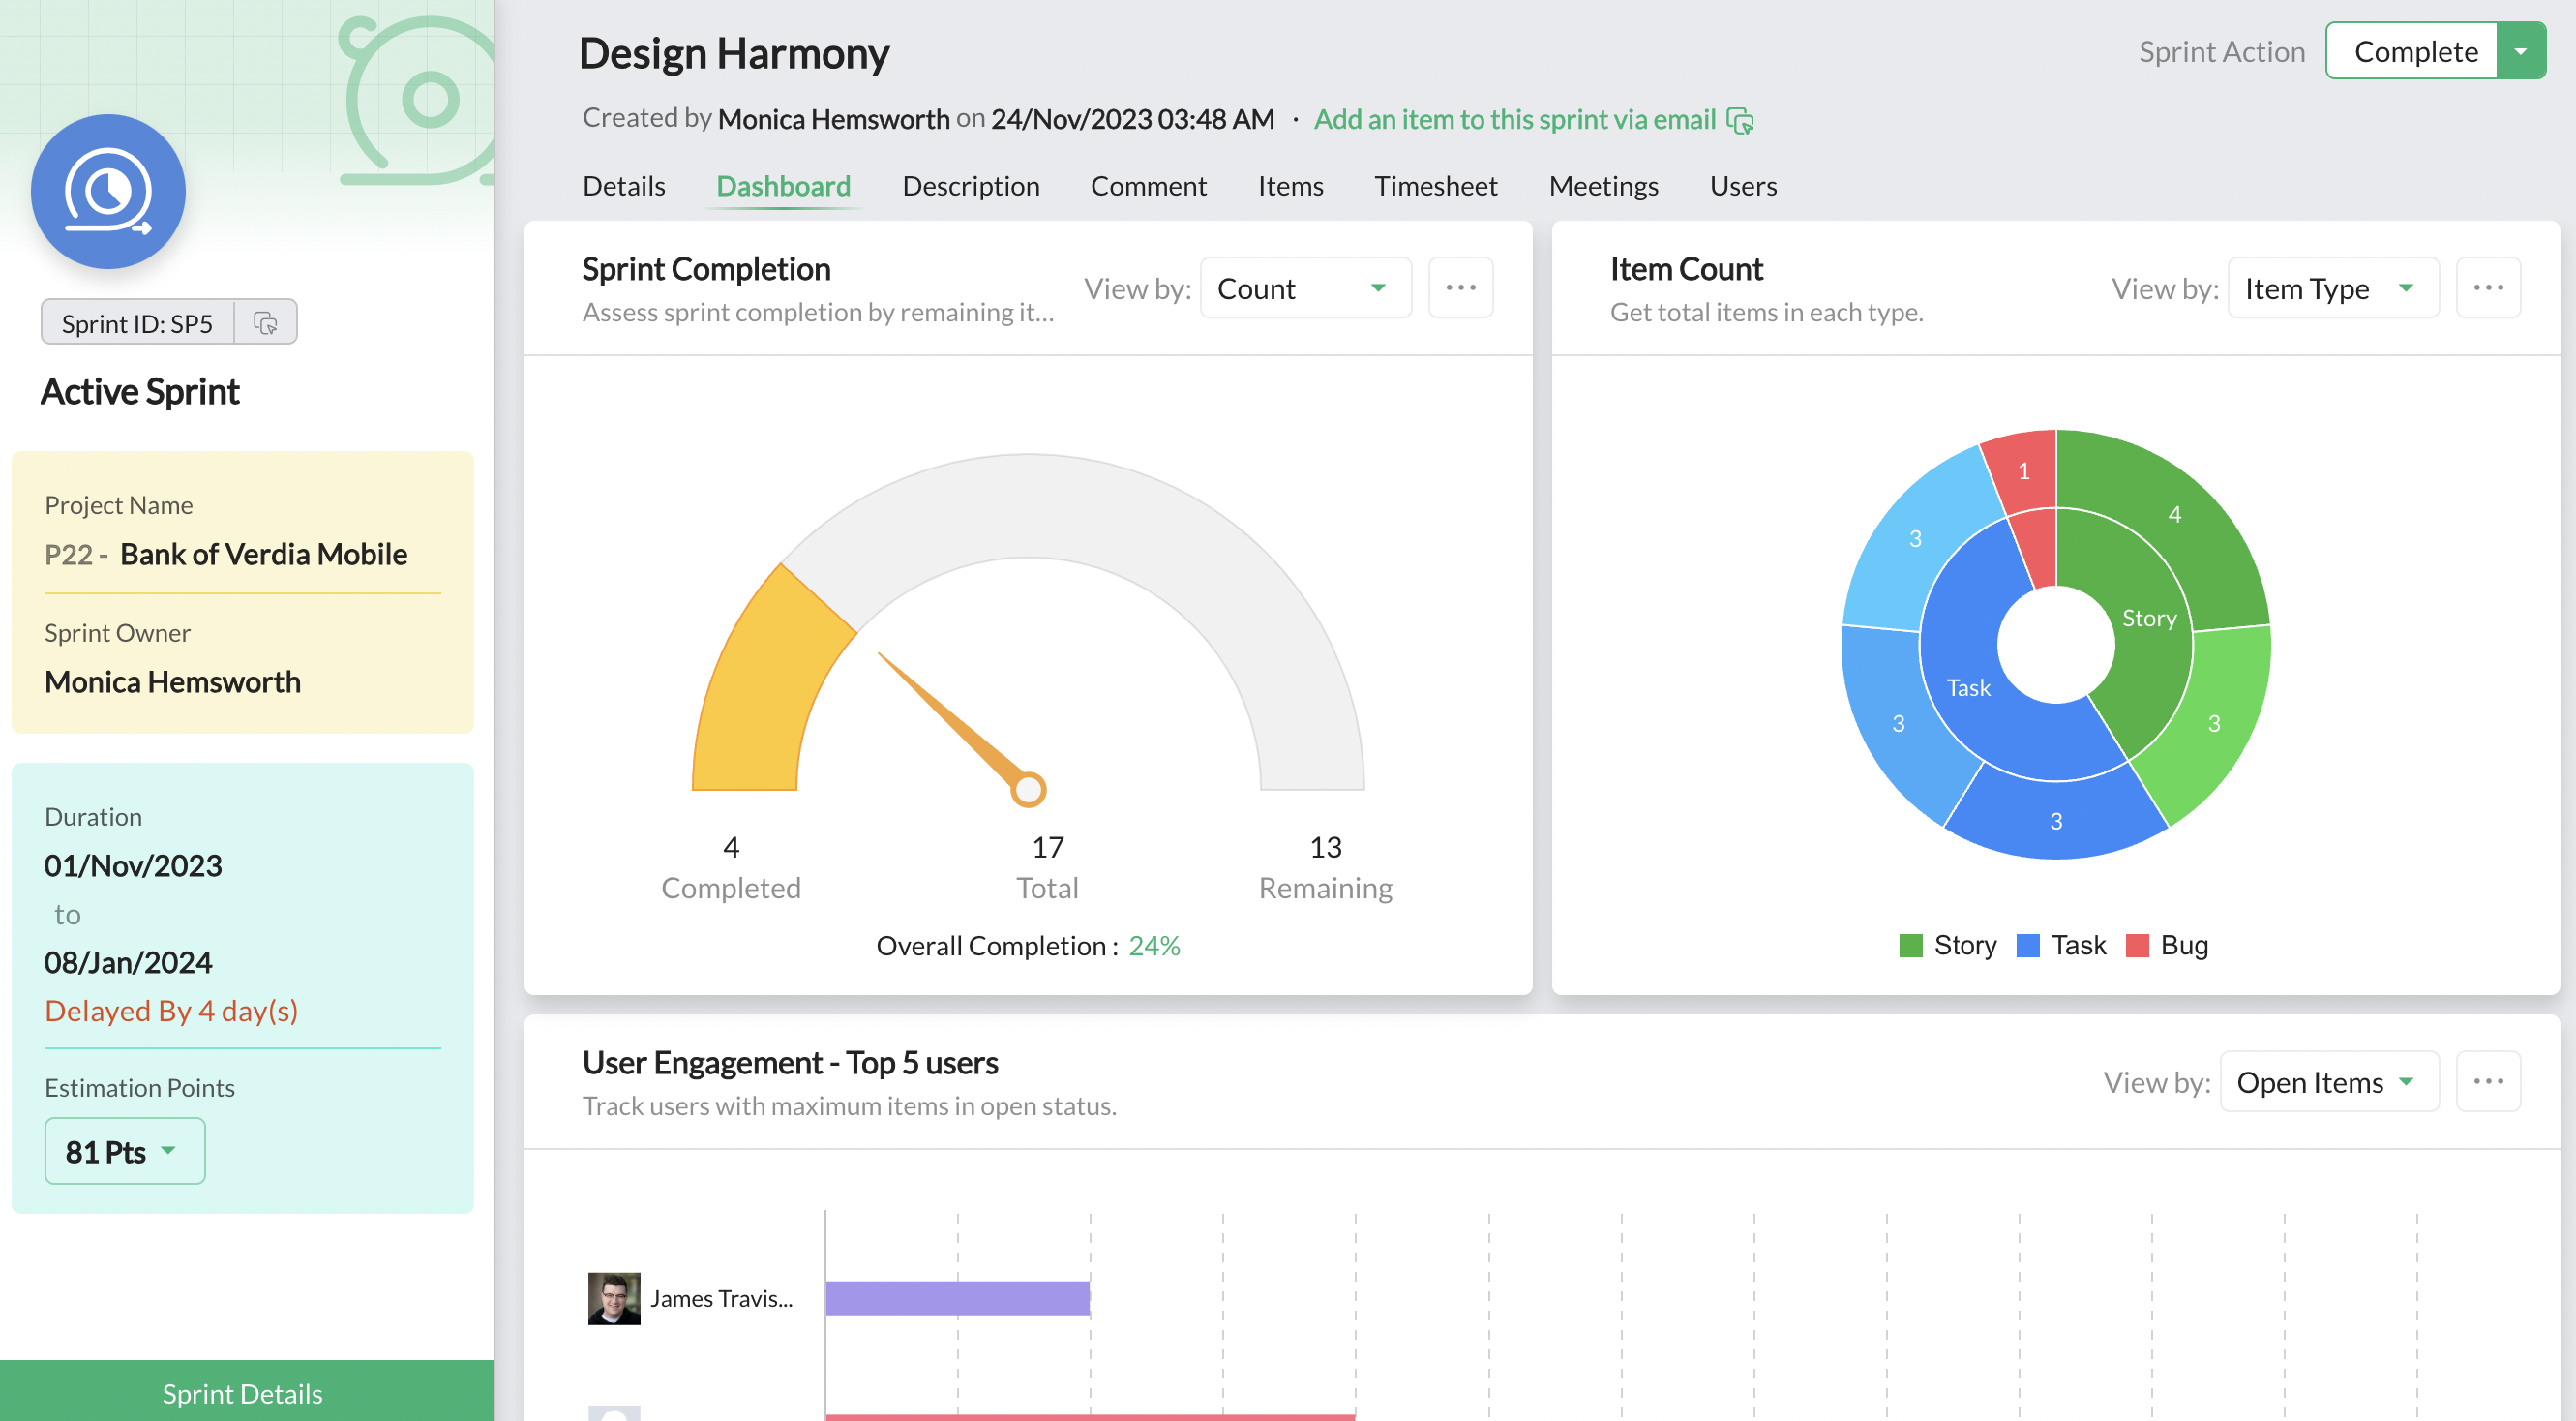Click James Travis avatar photo

click(613, 1298)
